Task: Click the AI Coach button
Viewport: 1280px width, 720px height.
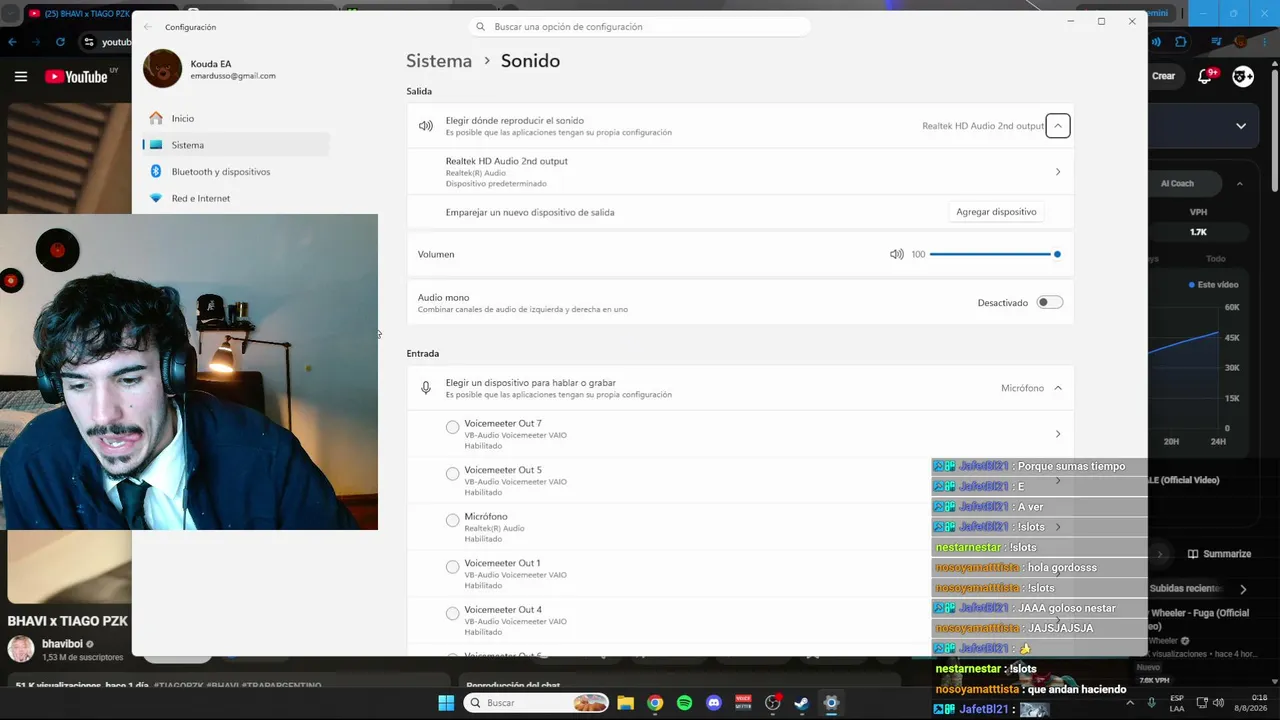Action: [x=1177, y=184]
